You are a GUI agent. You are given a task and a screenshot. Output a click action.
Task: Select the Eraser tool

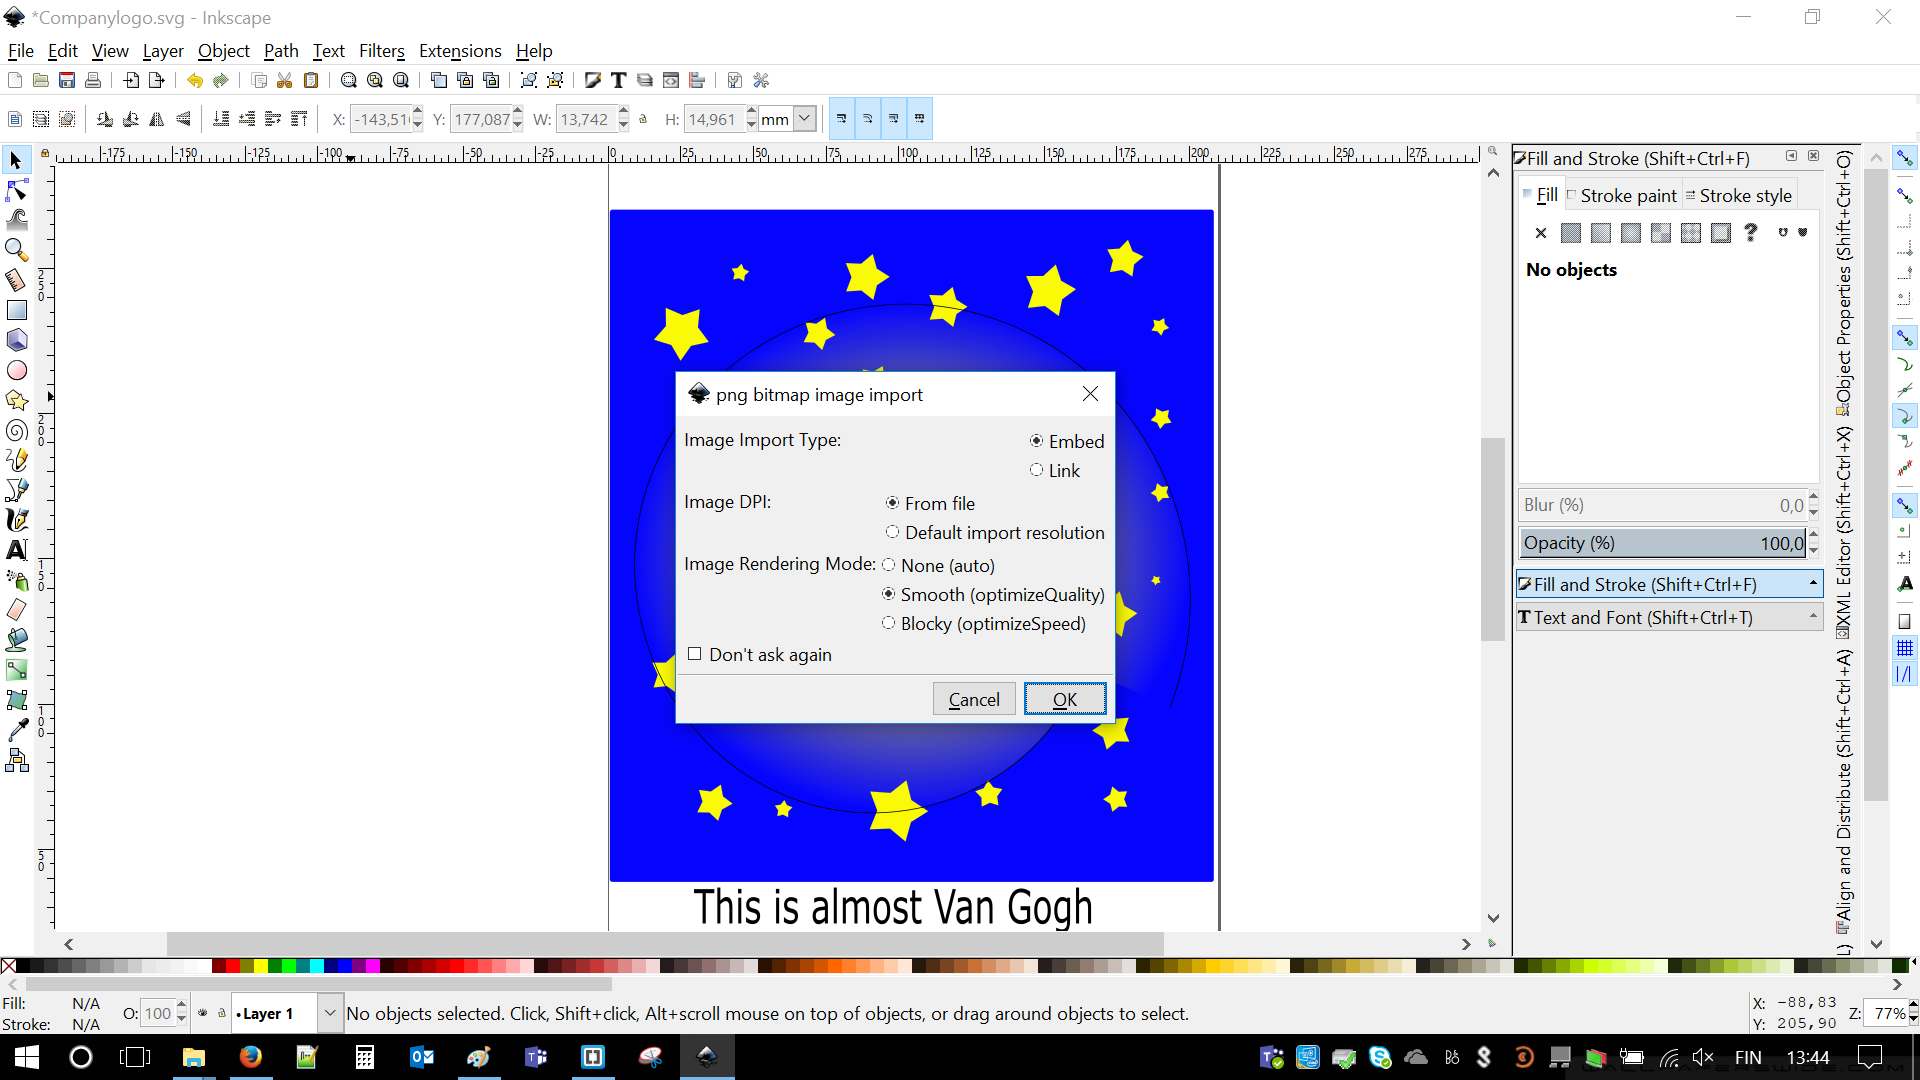coord(17,610)
